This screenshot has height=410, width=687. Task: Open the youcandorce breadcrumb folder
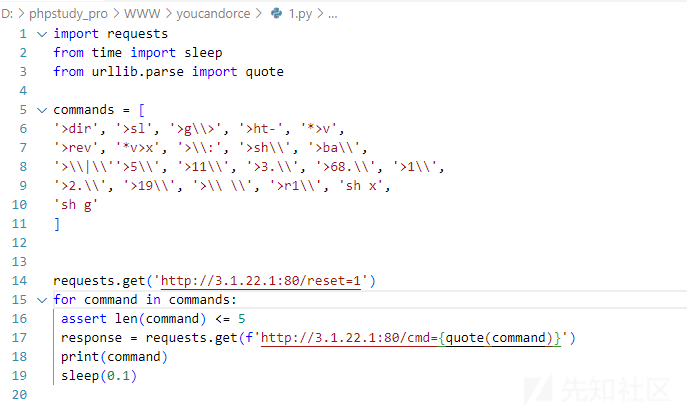[213, 14]
